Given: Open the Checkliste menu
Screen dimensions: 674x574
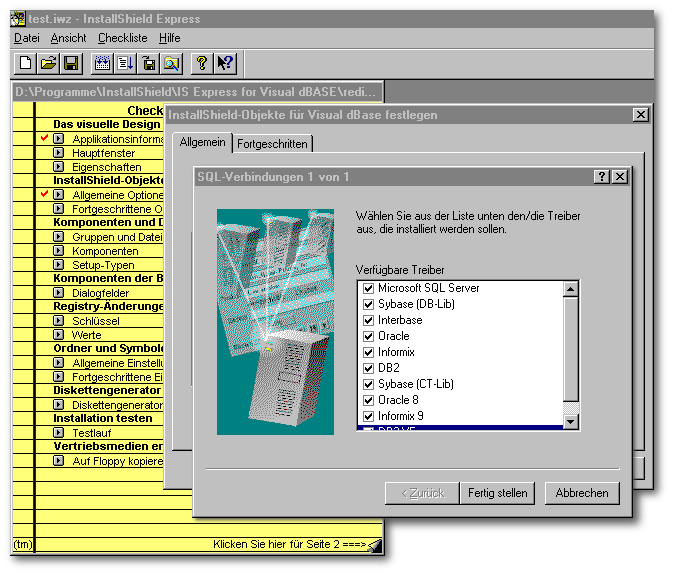Looking at the screenshot, I should click(x=122, y=38).
